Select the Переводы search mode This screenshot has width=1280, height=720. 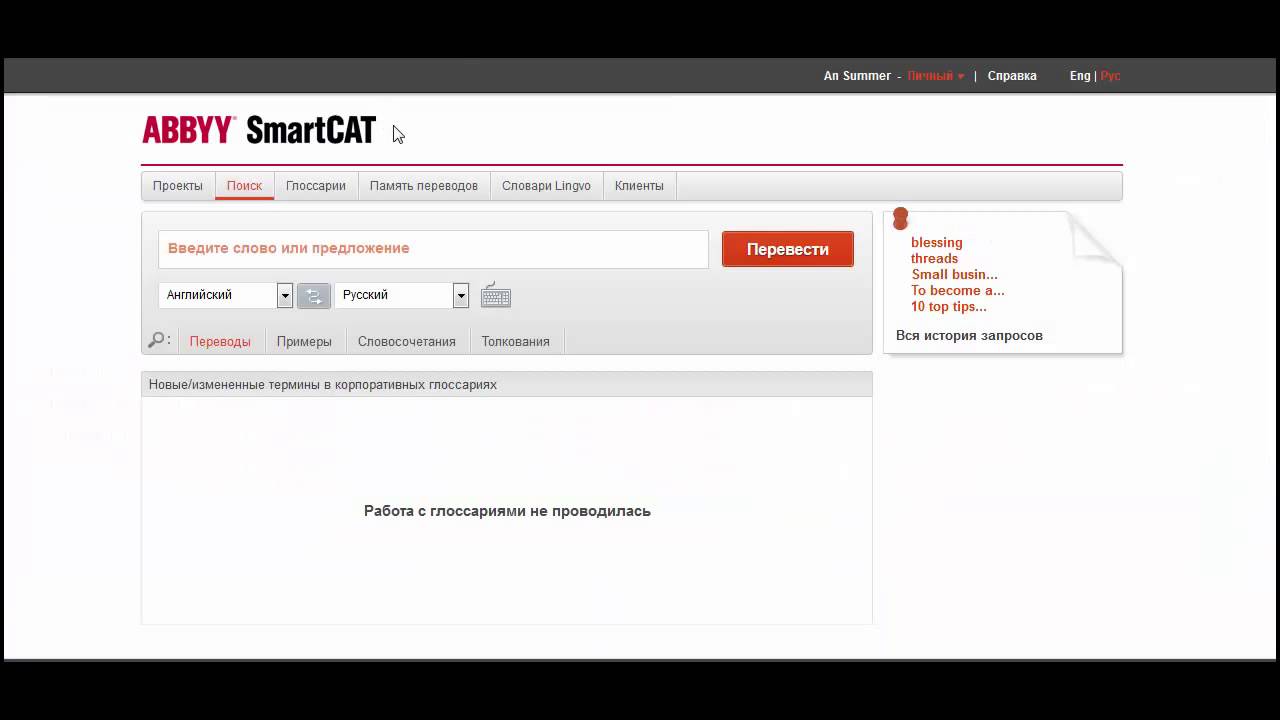[220, 342]
